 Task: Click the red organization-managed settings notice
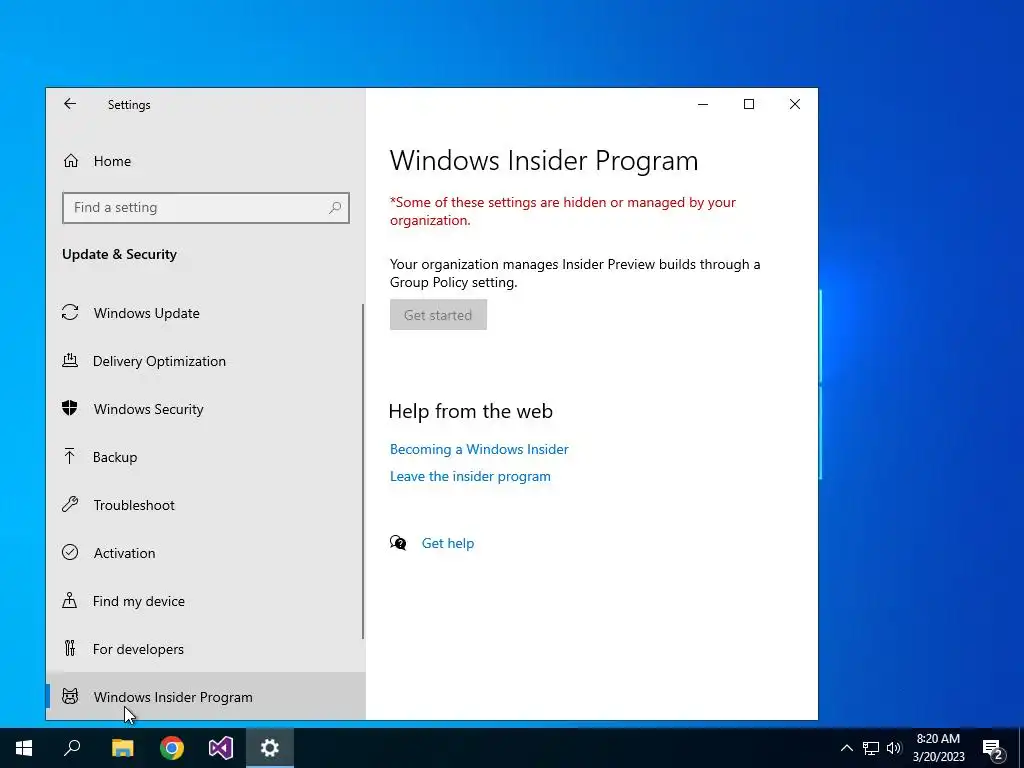pos(563,211)
